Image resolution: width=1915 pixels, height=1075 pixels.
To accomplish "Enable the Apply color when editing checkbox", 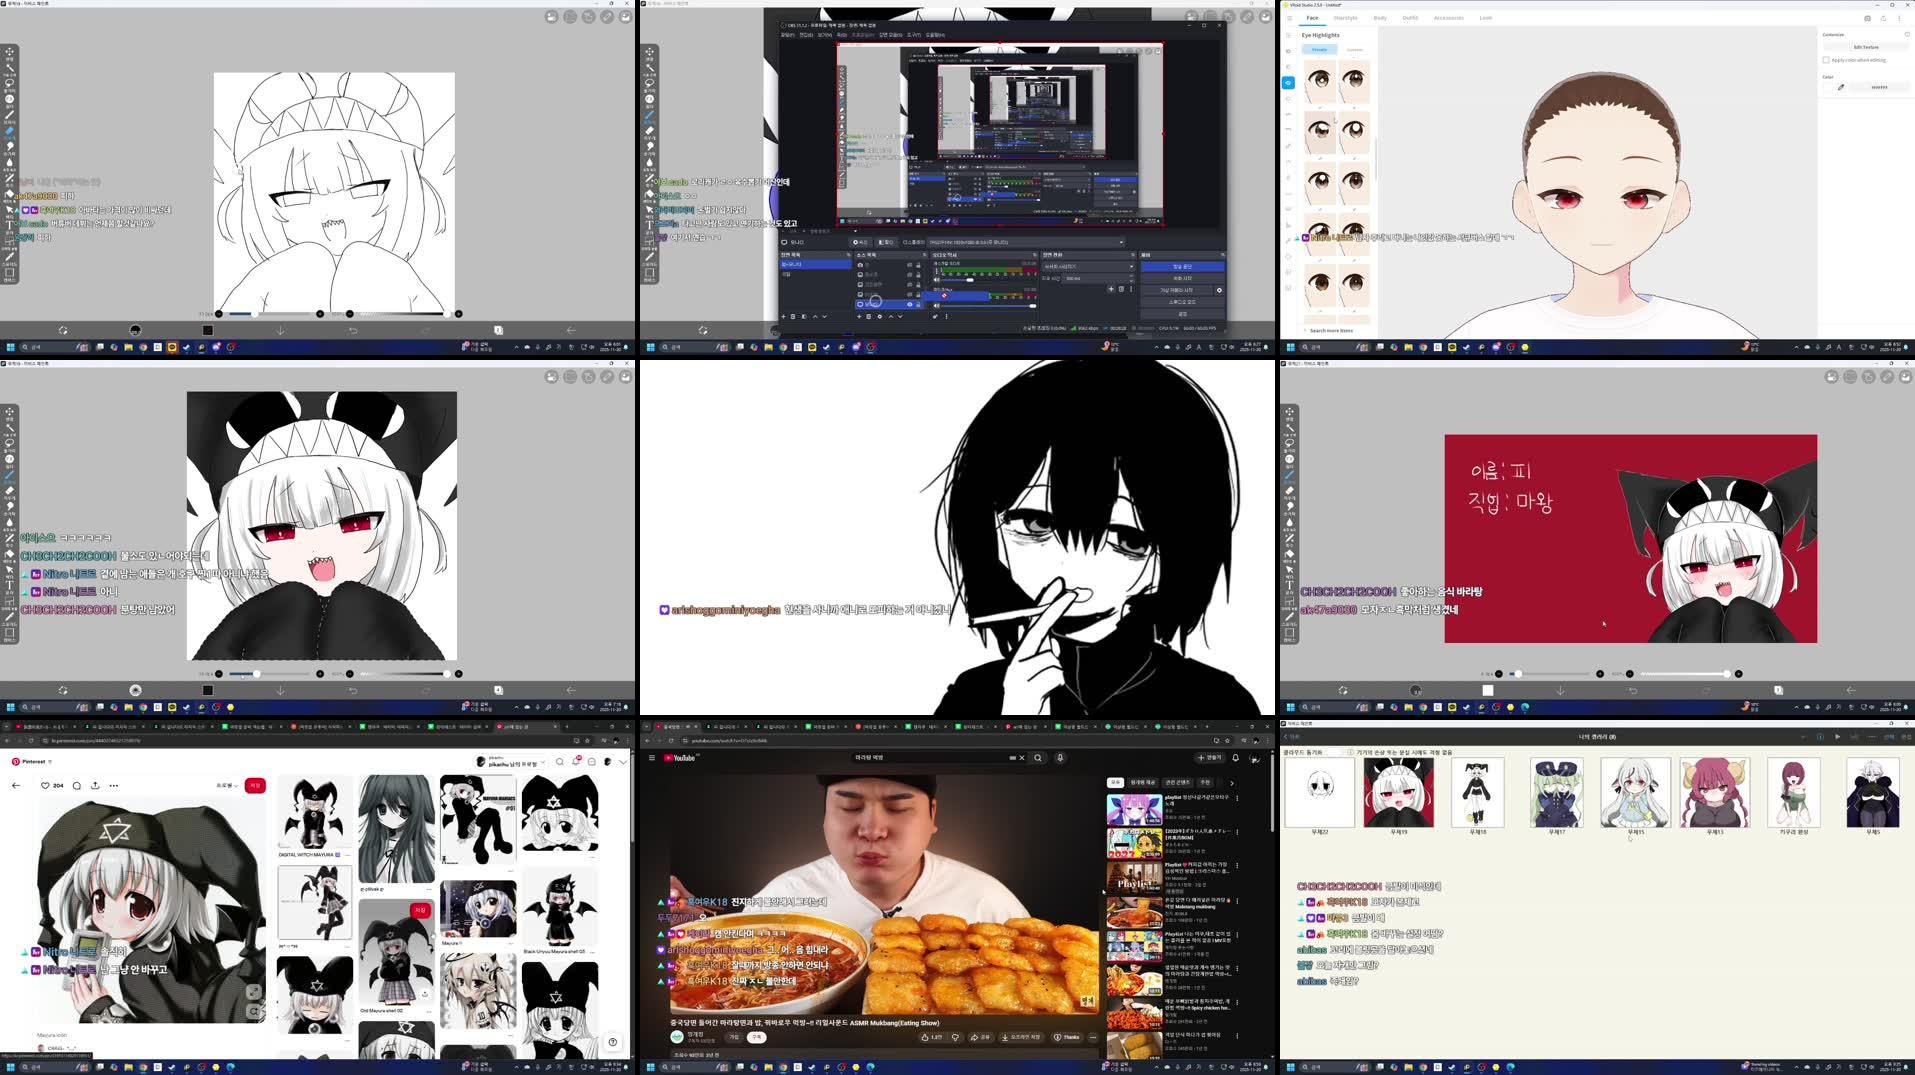I will (1827, 60).
